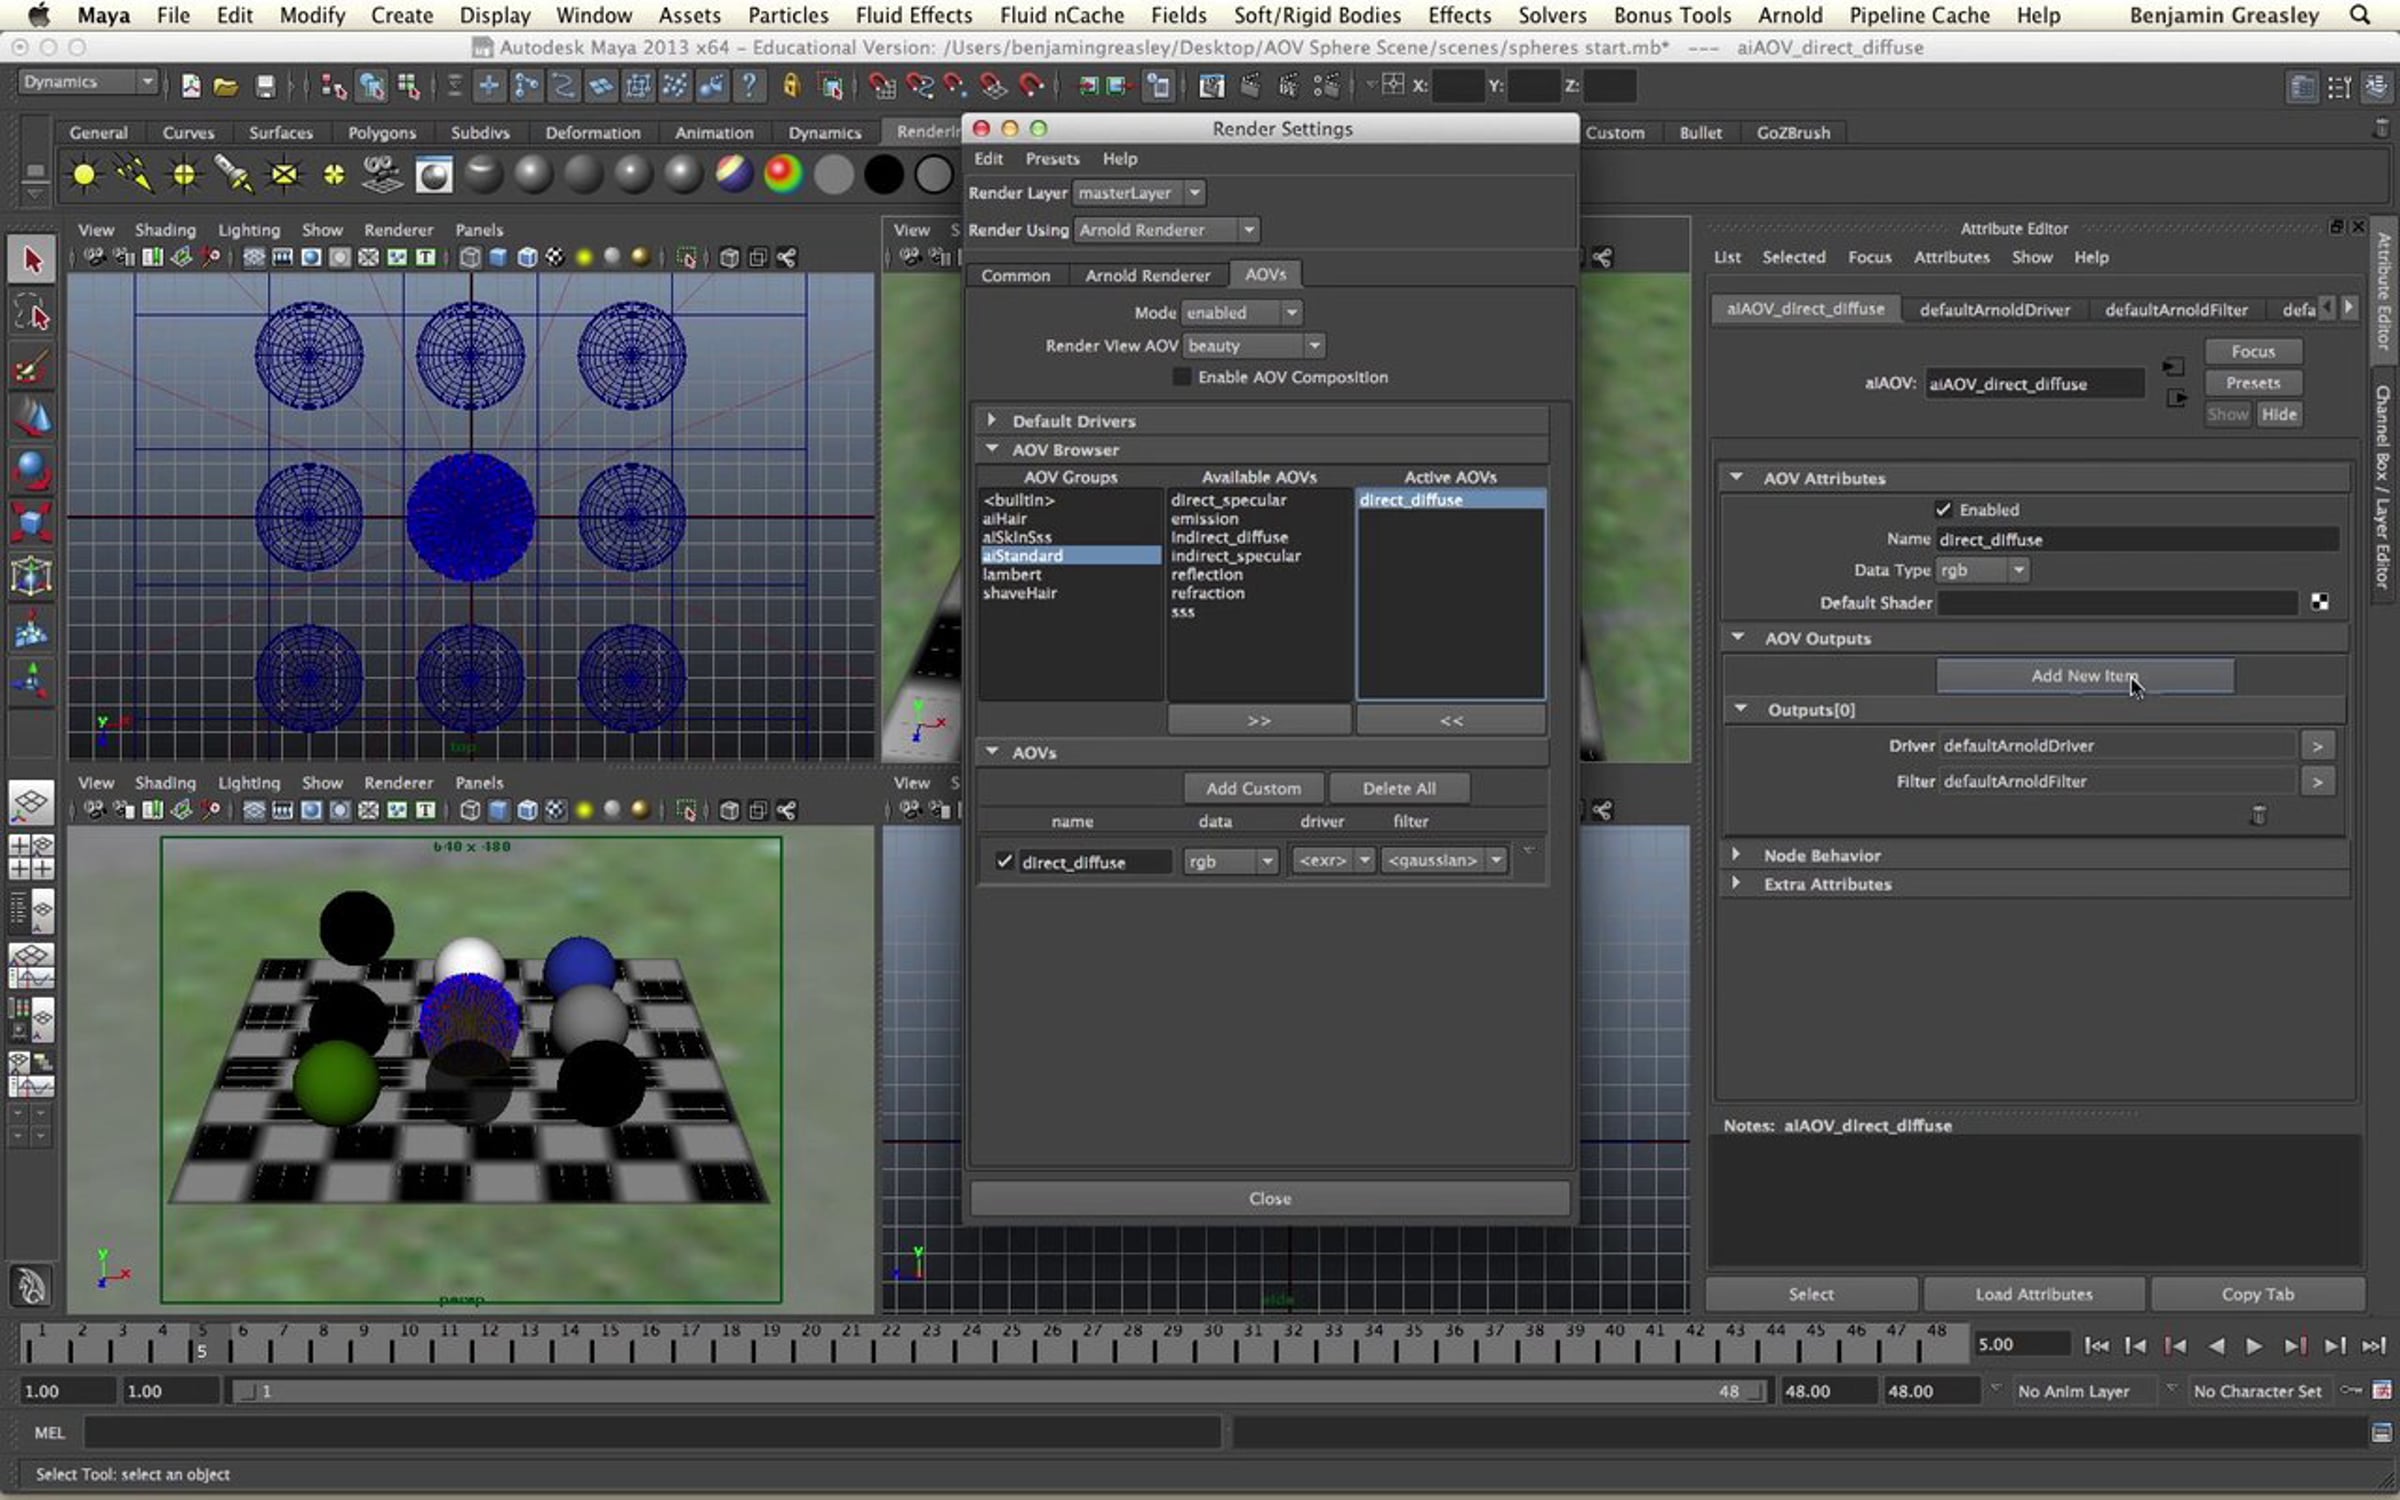Click the arrow beside Driver defaultArnoldDriver
Screen dimensions: 2400x1500
(2317, 746)
